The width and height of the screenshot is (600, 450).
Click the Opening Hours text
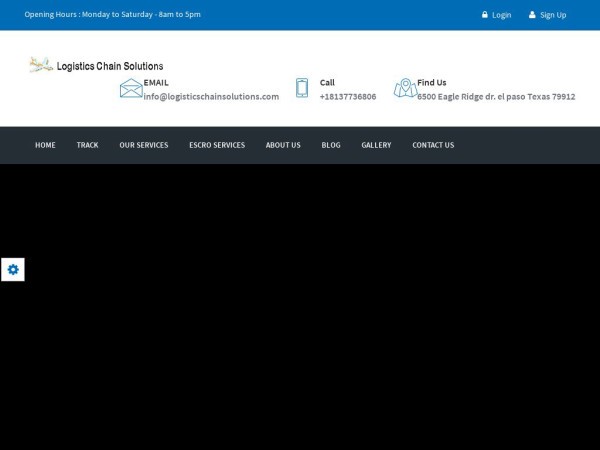coord(112,15)
